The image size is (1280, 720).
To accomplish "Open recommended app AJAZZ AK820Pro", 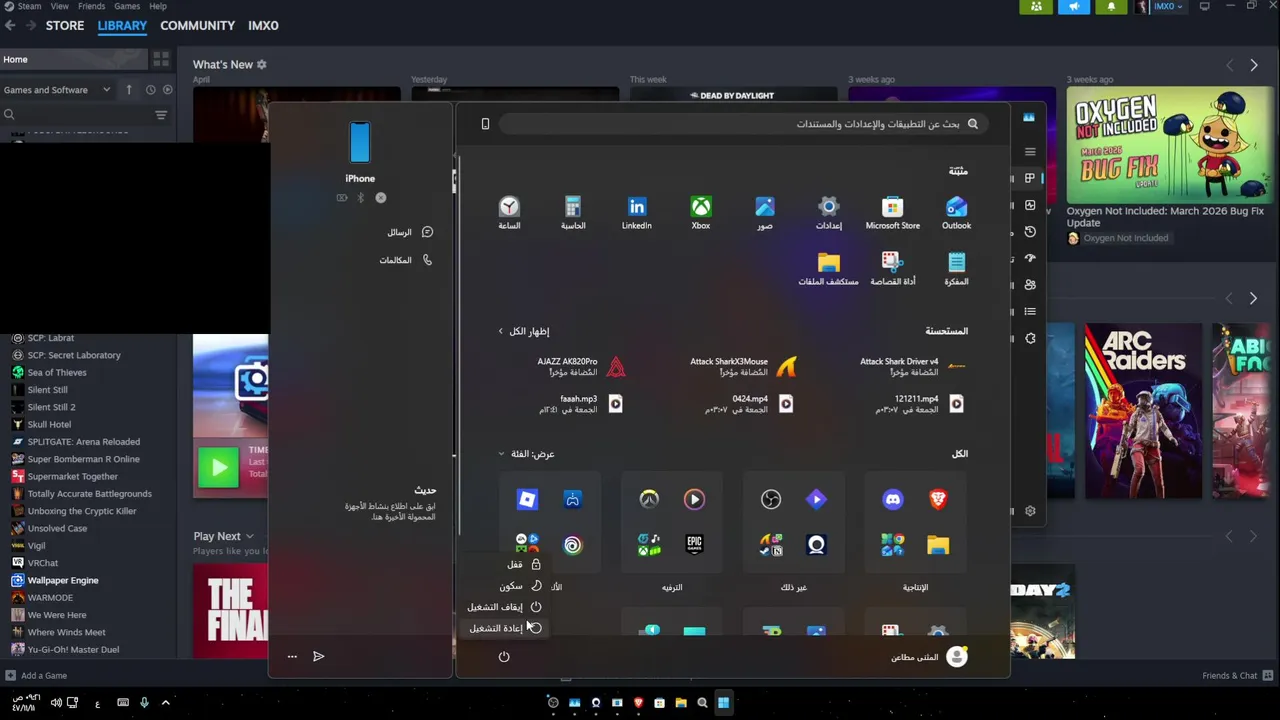I will (582, 367).
